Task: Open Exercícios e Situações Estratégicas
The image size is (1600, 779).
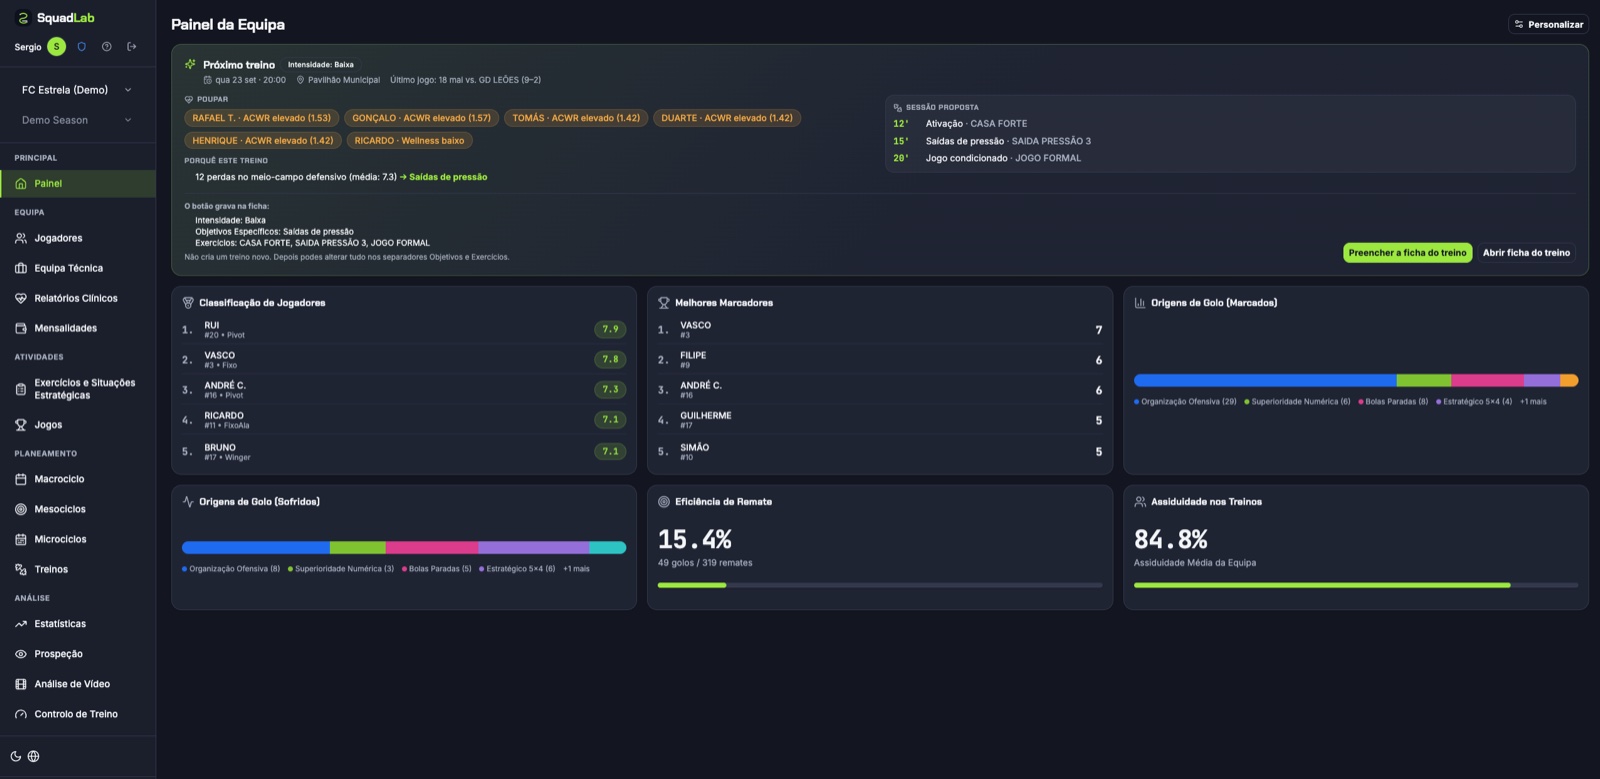Action: [x=78, y=389]
